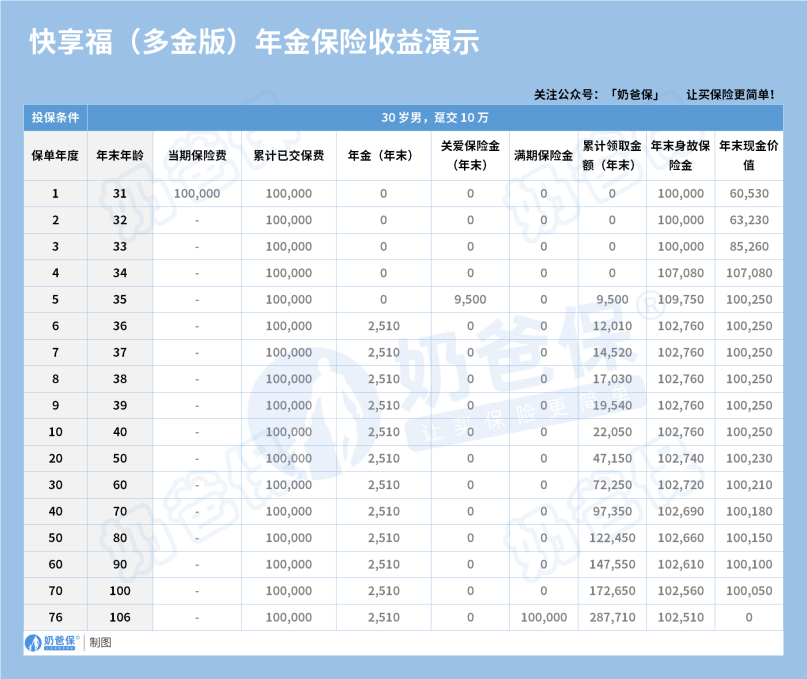This screenshot has height=679, width=807.
Task: Click the 年末年龄 column header
Action: [119, 155]
